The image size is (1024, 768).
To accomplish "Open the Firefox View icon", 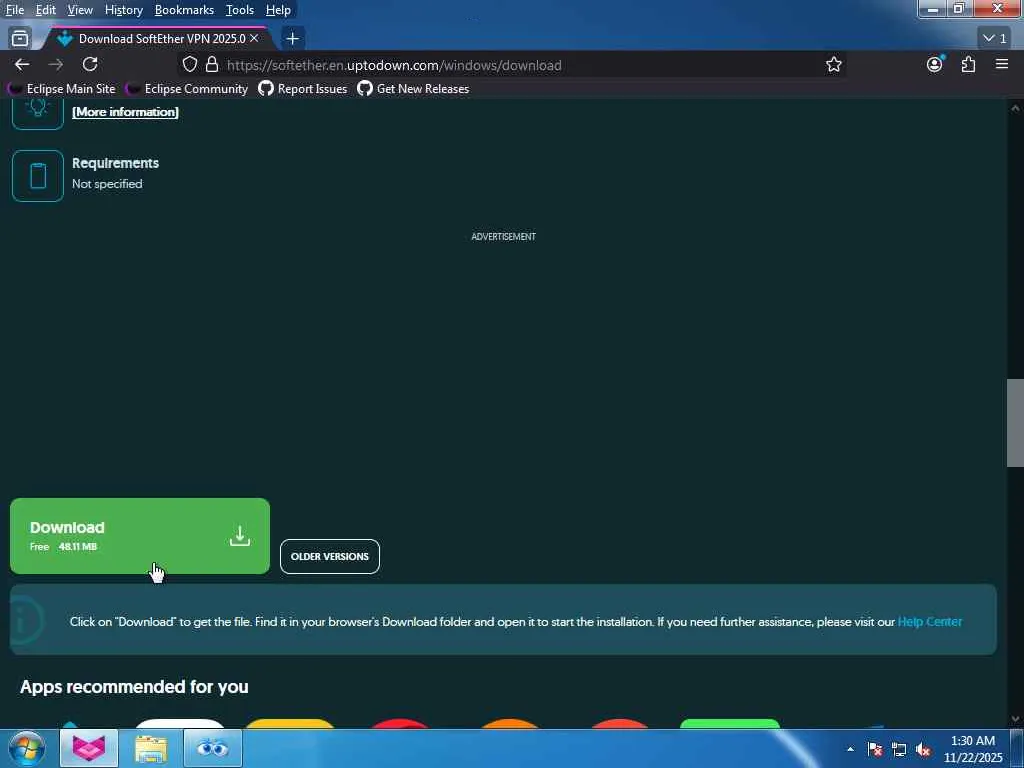I will coord(20,39).
